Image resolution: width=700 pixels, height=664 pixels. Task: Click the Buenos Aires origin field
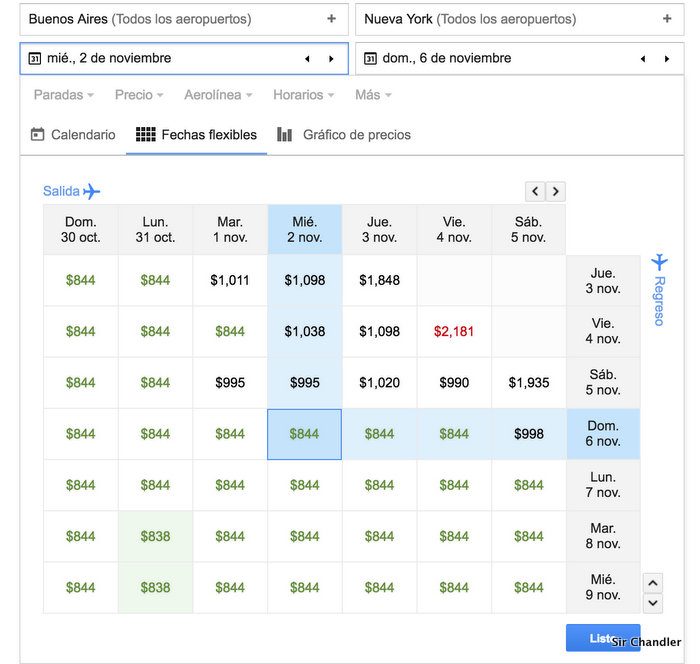click(x=184, y=19)
